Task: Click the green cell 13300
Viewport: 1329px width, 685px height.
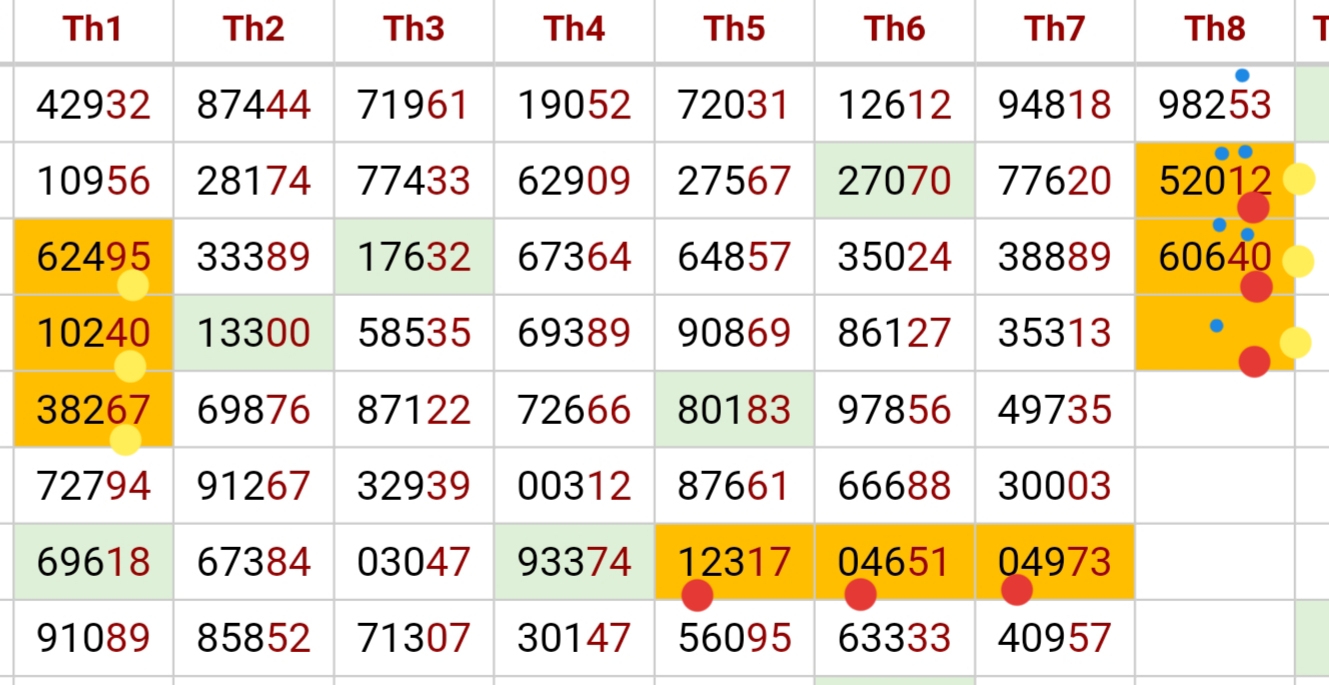Action: (x=254, y=333)
